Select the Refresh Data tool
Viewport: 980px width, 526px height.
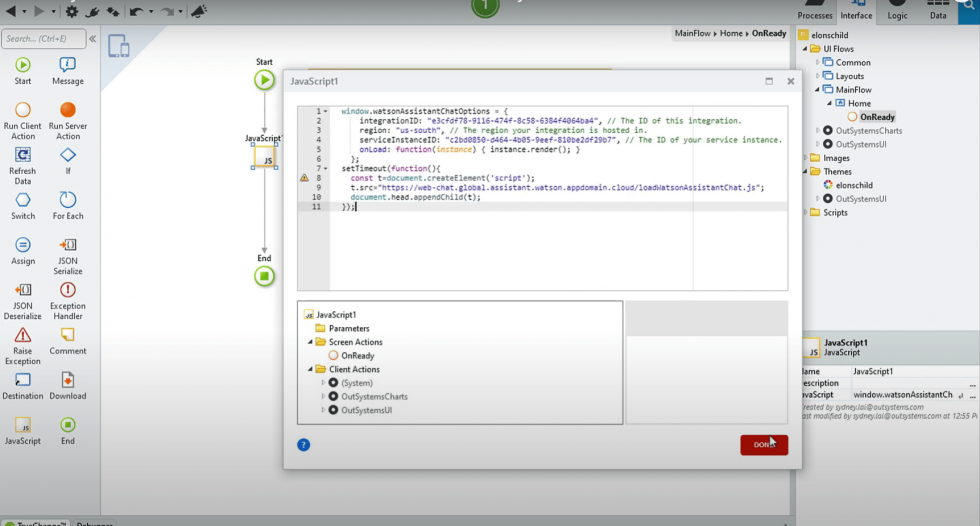pyautogui.click(x=22, y=155)
